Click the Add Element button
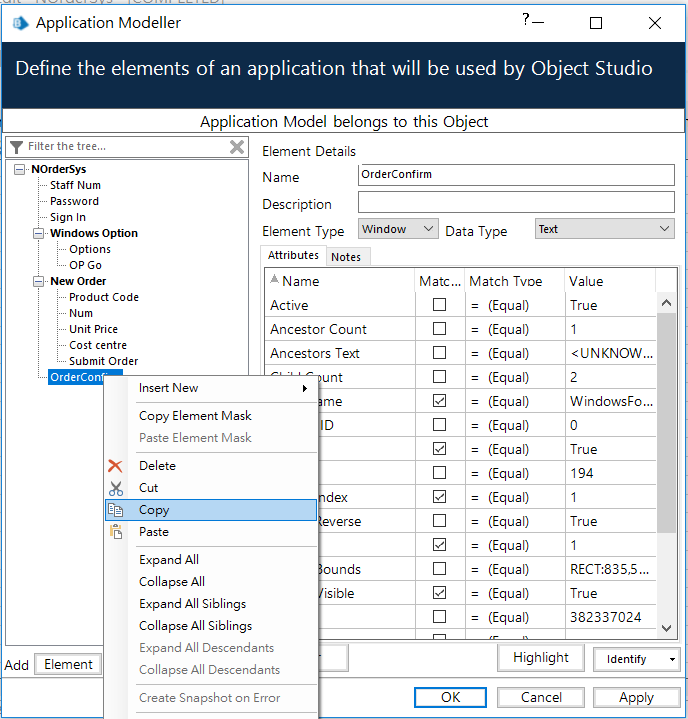Screen dimensions: 688x719 [68, 664]
